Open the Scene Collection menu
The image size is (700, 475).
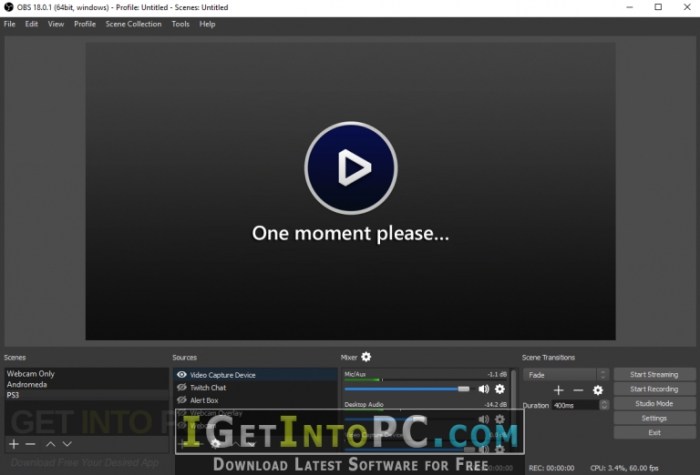pyautogui.click(x=133, y=24)
